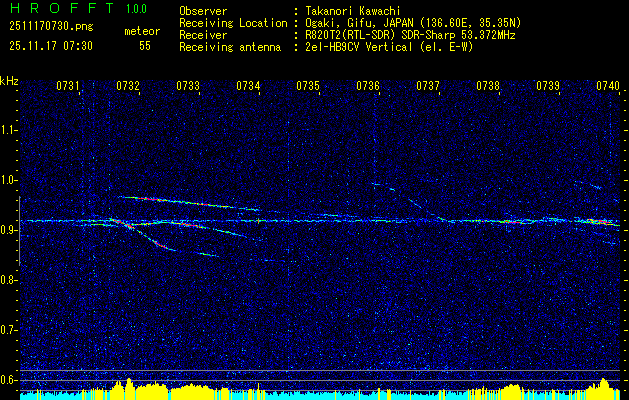The image size is (629, 400).
Task: Click the Receiving Location label
Action: tap(233, 23)
